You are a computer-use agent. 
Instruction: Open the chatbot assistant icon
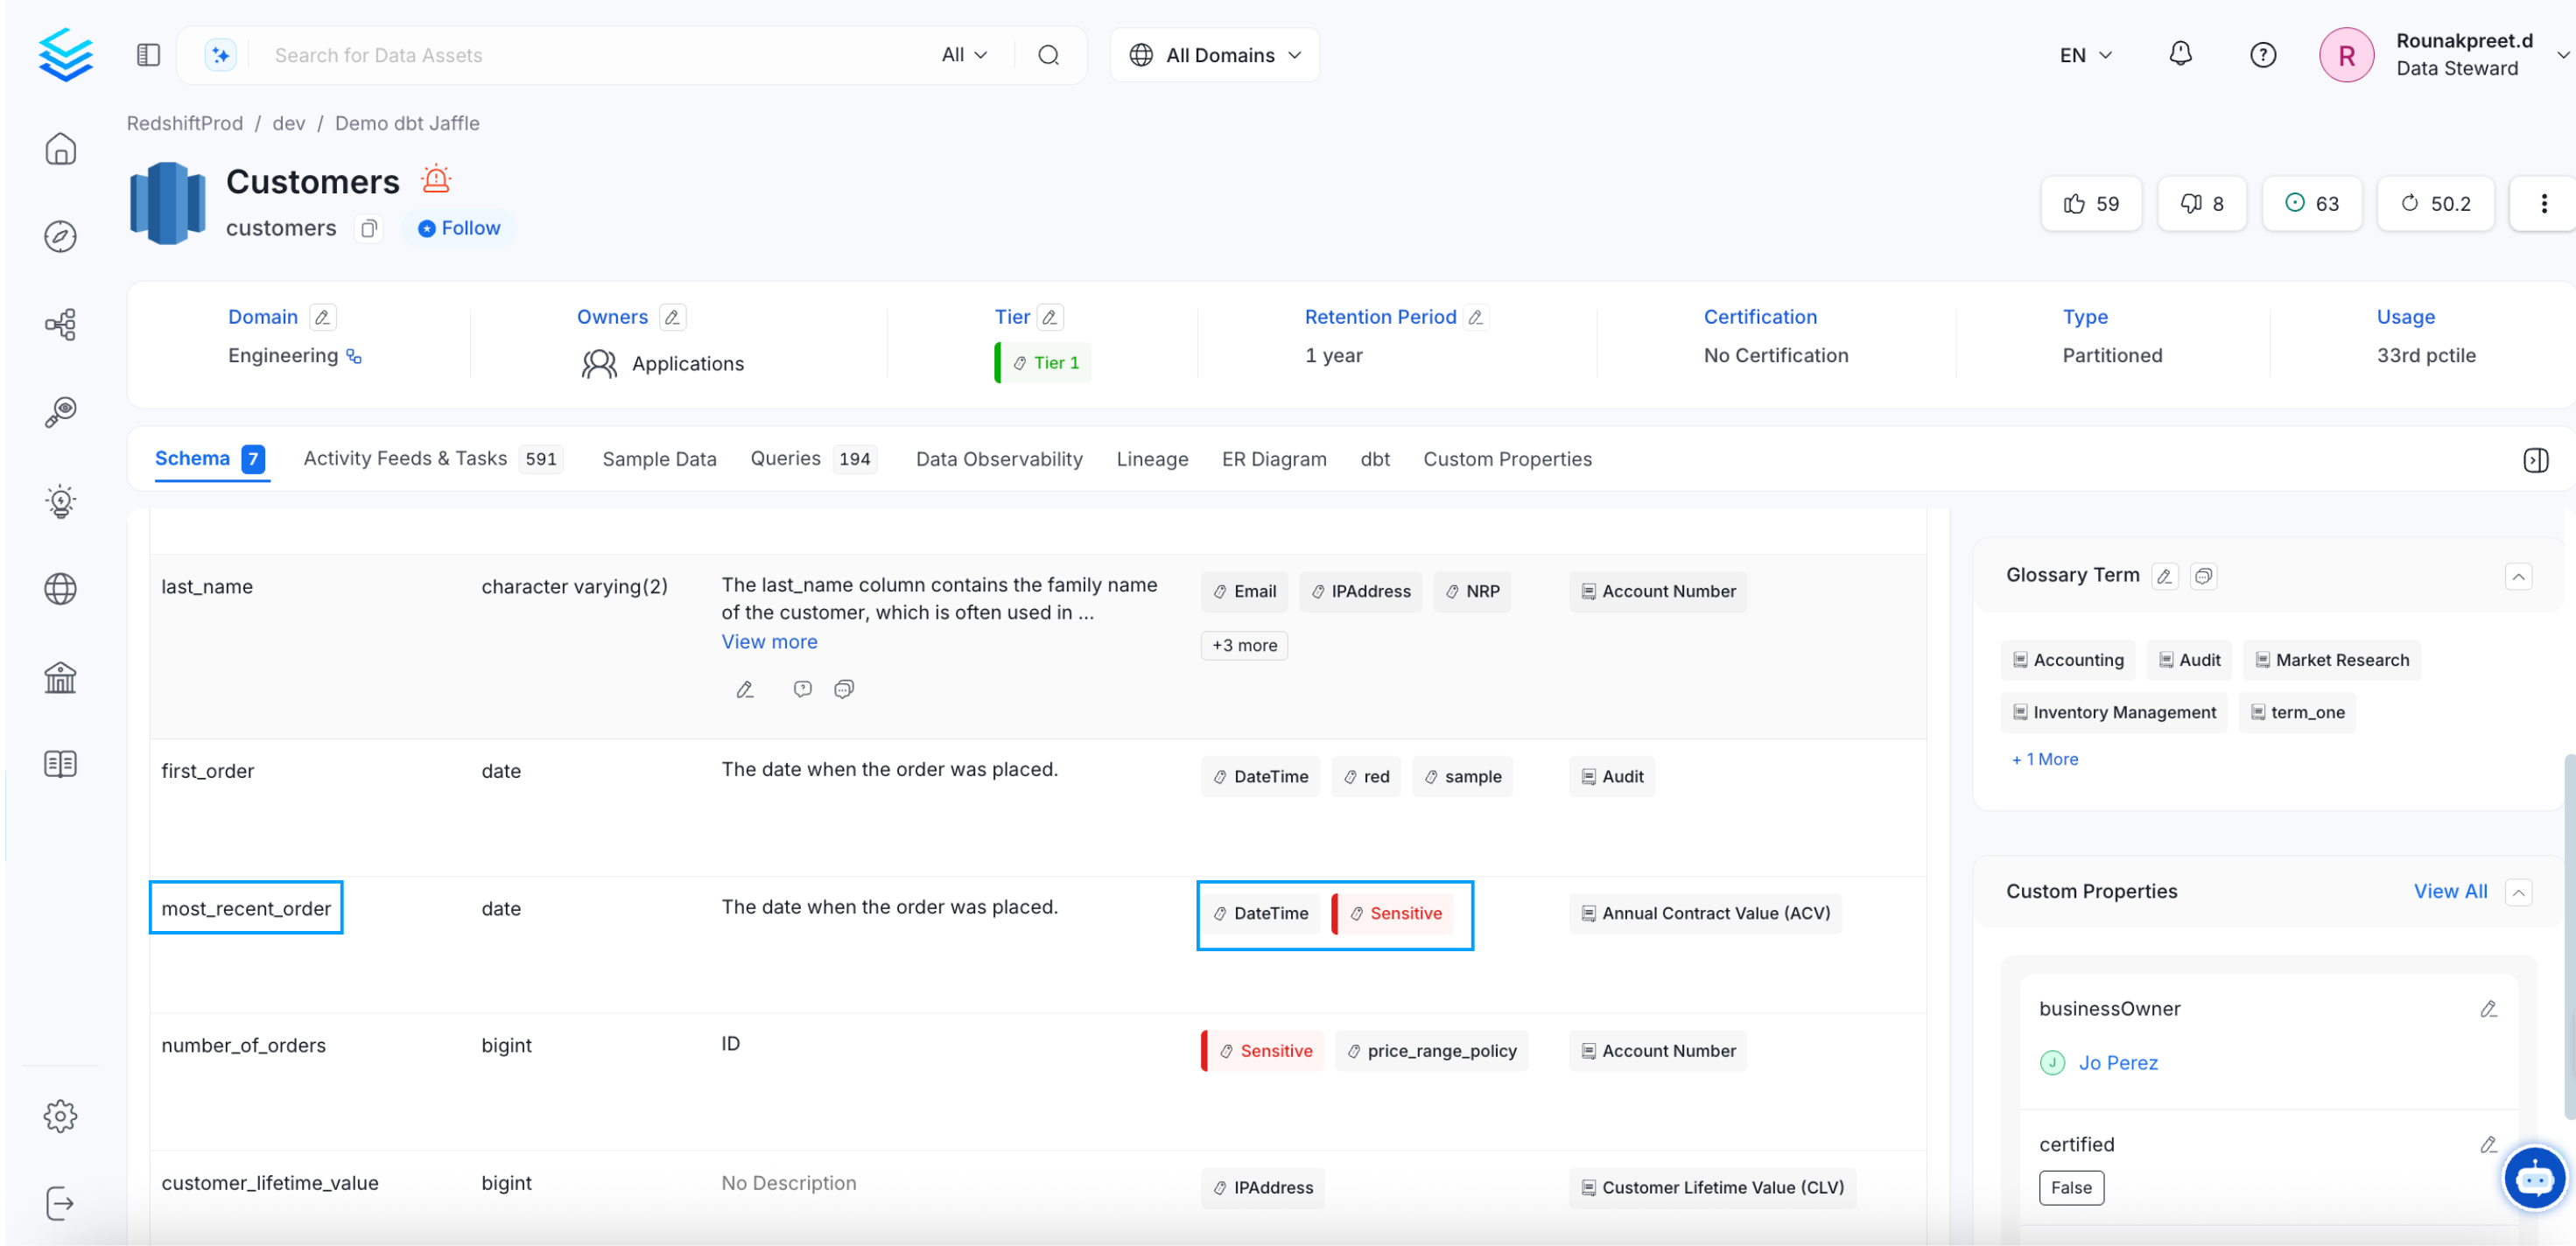tap(2533, 1179)
